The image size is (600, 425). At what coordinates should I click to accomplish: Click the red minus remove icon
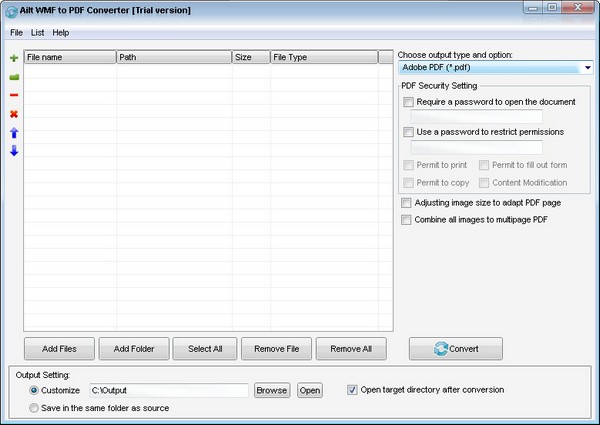14,95
